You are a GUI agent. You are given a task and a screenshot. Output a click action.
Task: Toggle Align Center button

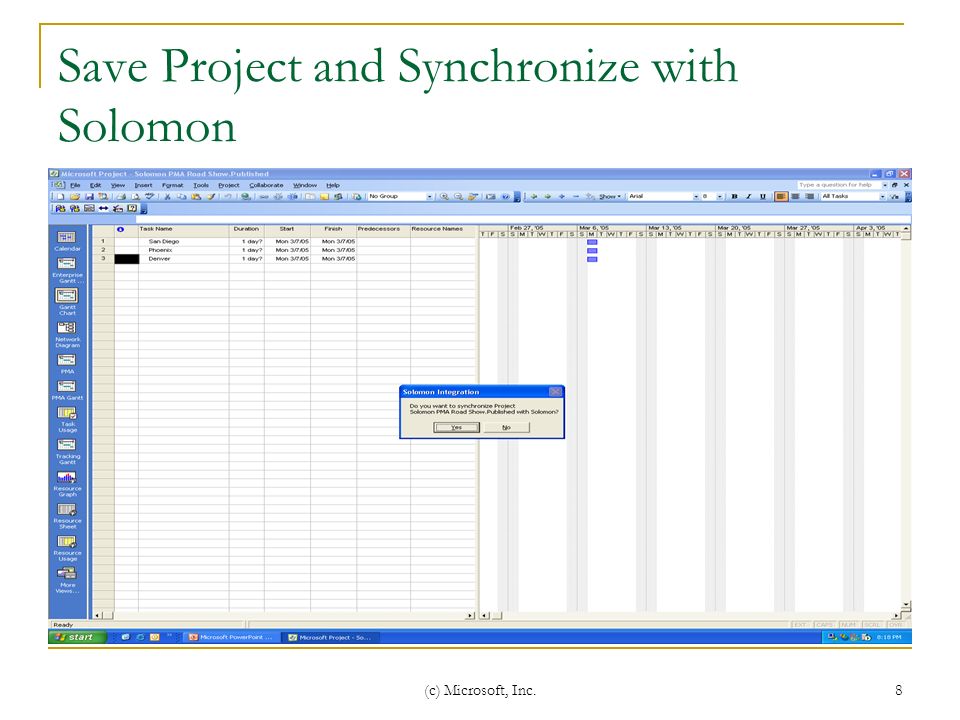795,197
